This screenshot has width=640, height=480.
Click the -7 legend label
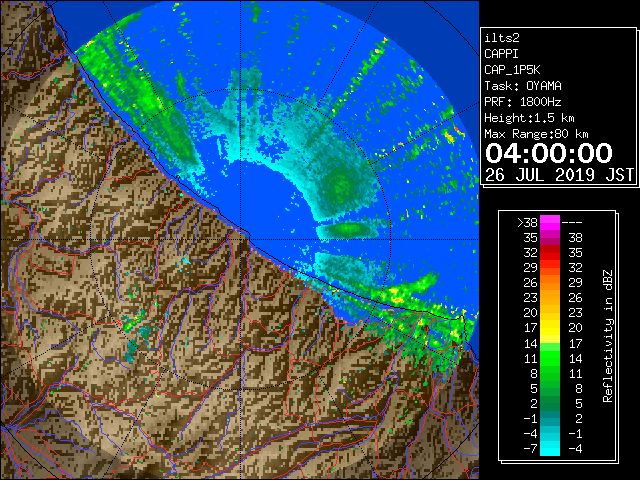pos(530,449)
